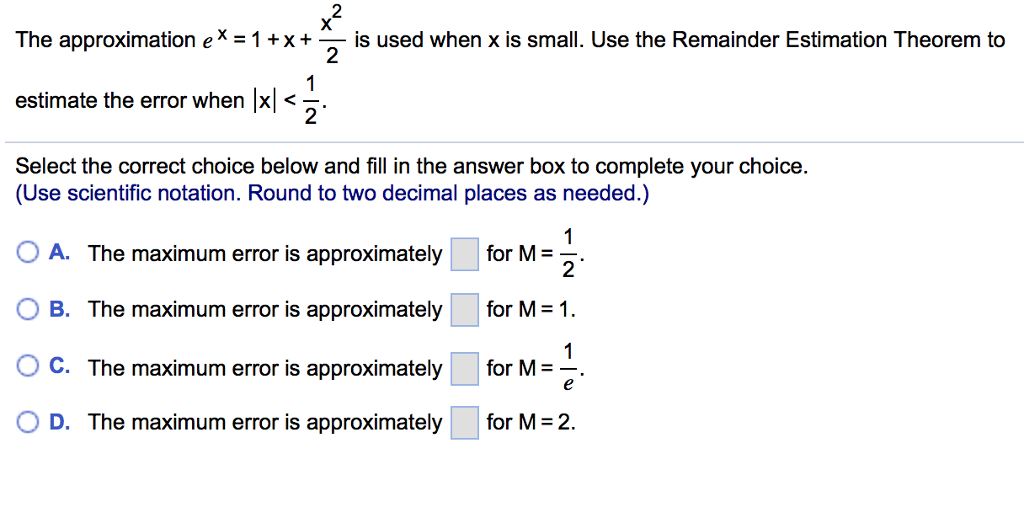Click the 'for M = 1/e' text
Image resolution: width=1024 pixels, height=507 pixels.
click(534, 369)
